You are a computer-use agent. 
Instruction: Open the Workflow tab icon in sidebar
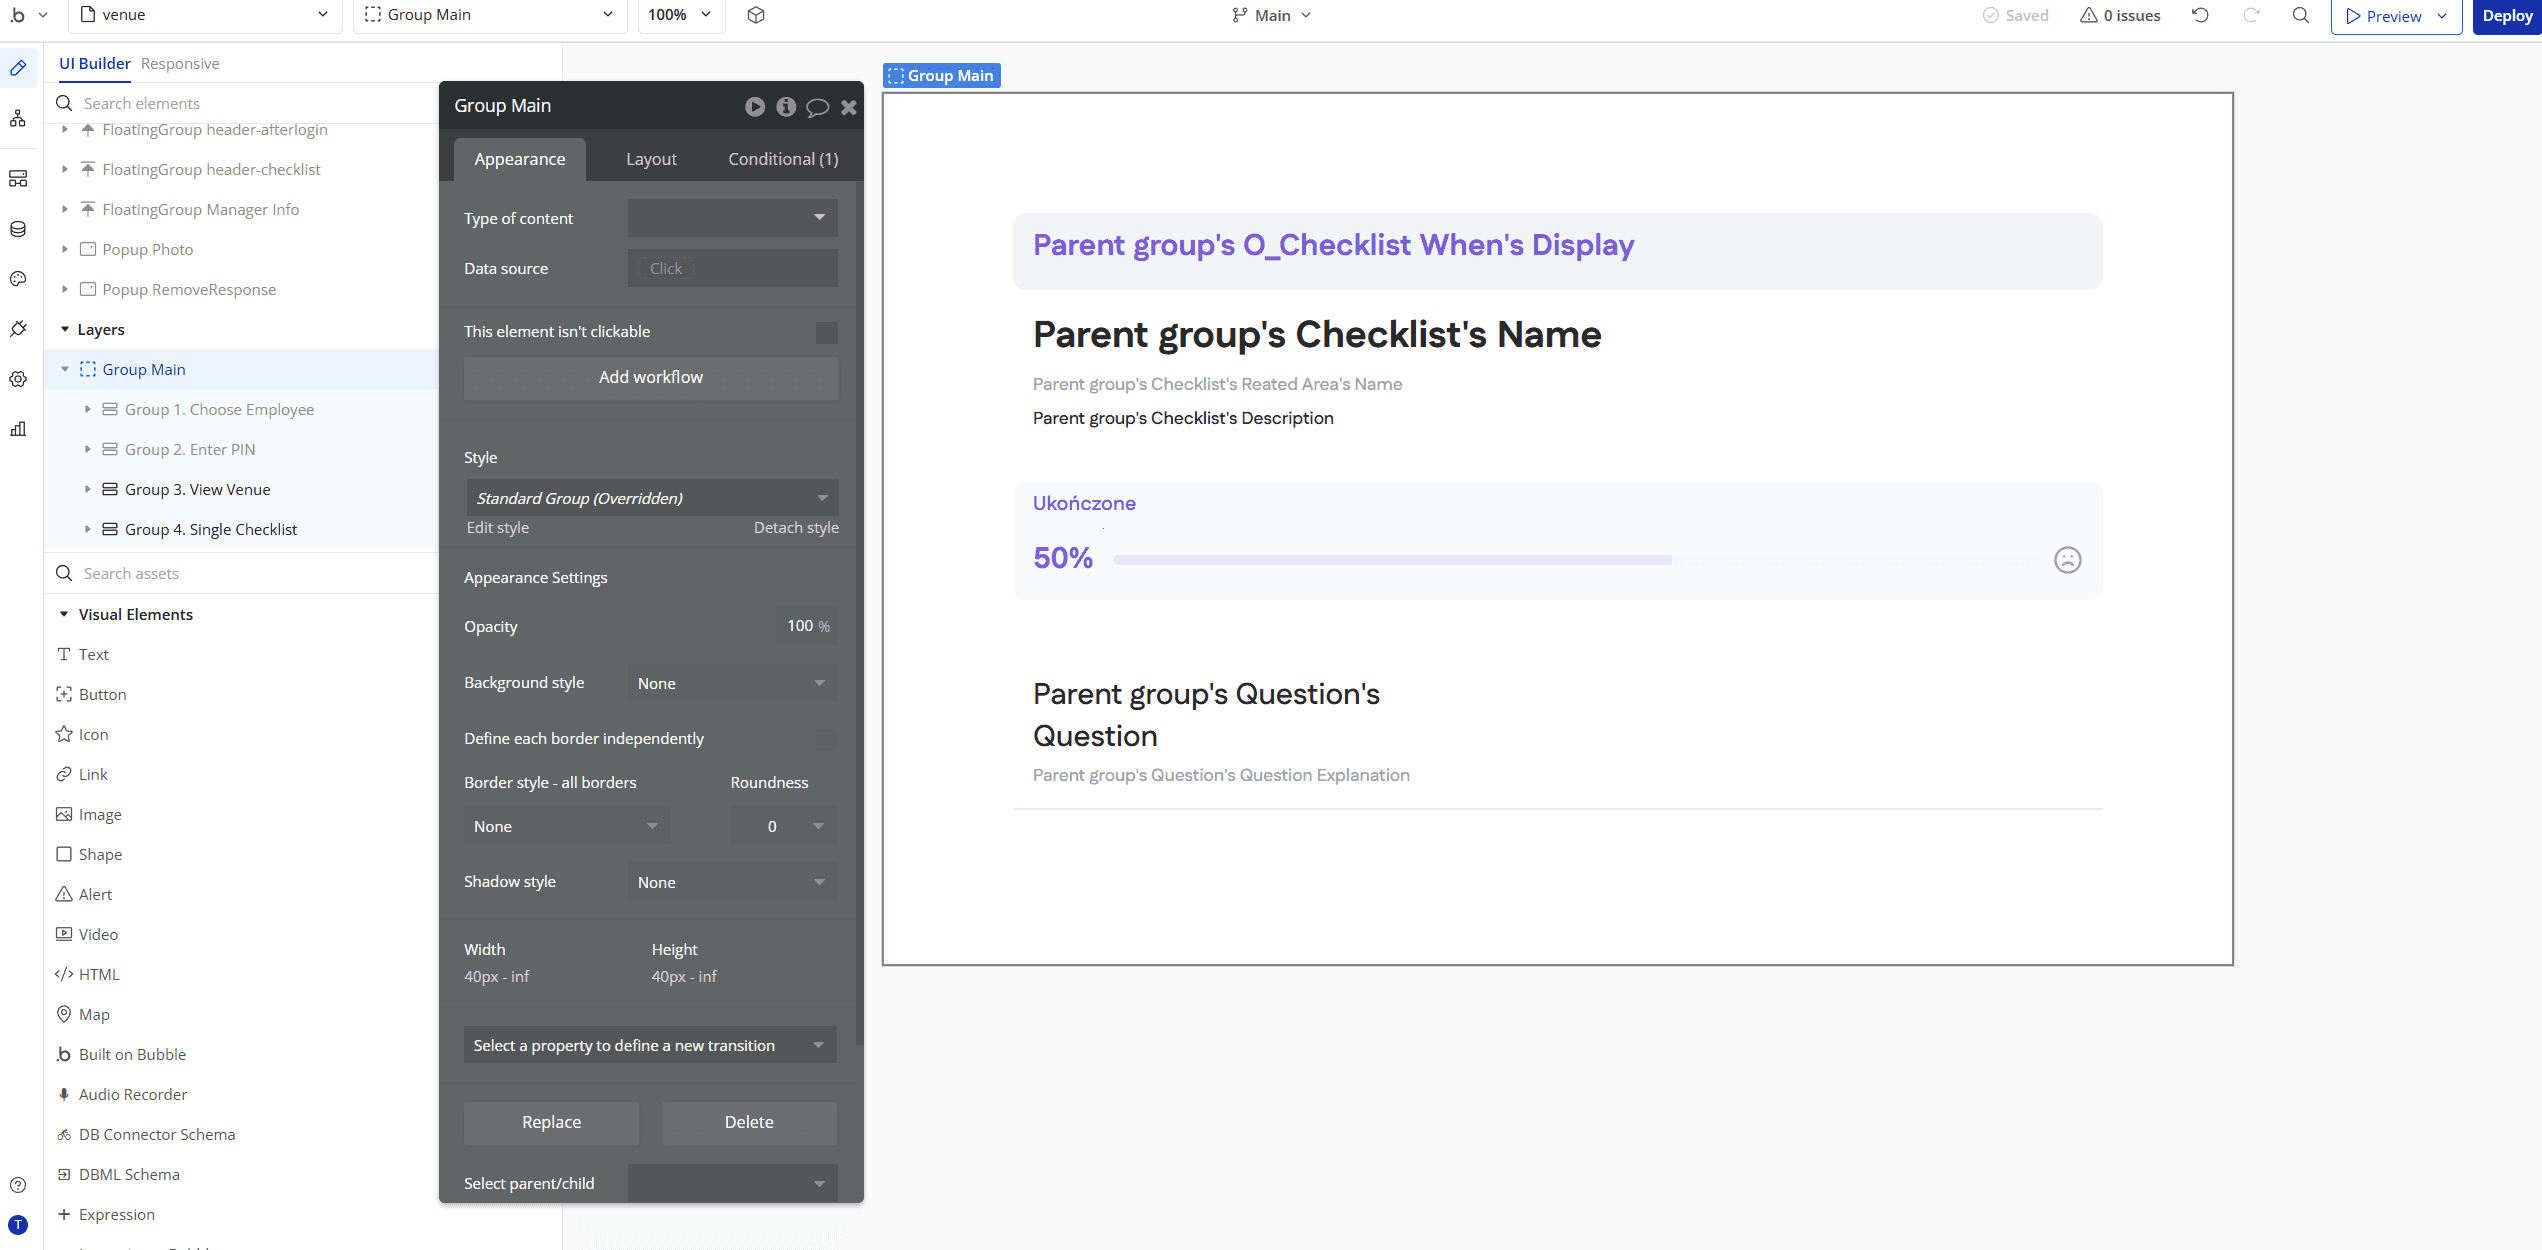click(18, 119)
